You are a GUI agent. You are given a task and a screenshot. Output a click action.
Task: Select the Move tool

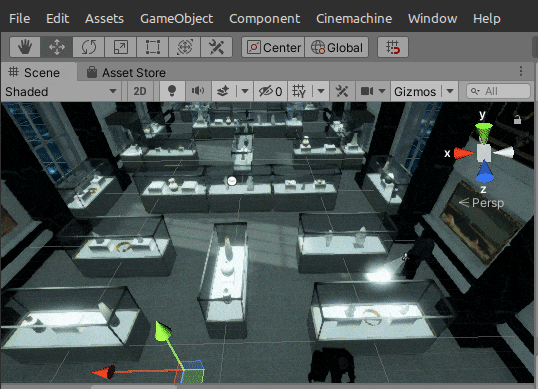(x=57, y=47)
